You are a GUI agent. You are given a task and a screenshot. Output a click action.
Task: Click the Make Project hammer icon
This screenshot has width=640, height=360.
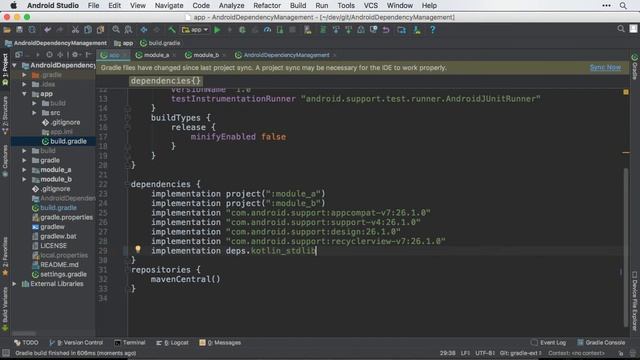tap(172, 30)
